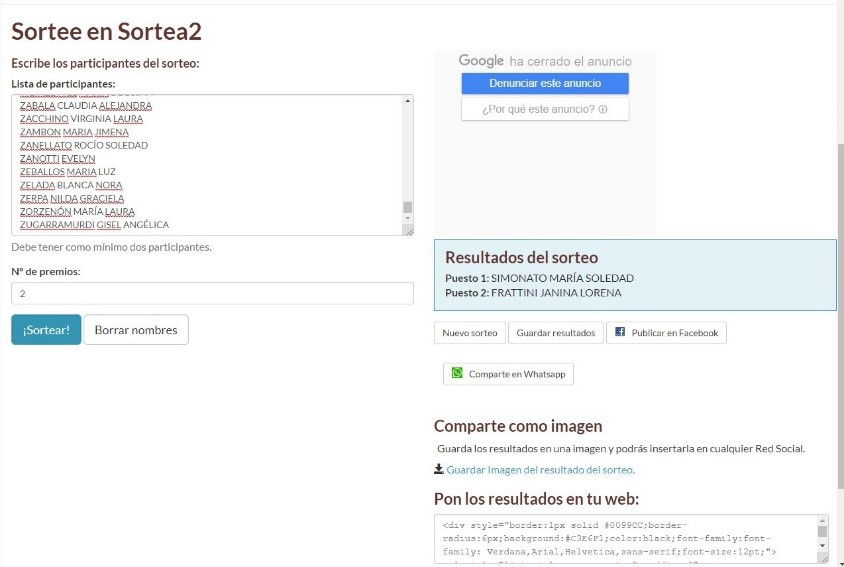844x567 pixels.
Task: Select ZAMBON MARIA JIMENA in the list
Action: click(x=74, y=132)
